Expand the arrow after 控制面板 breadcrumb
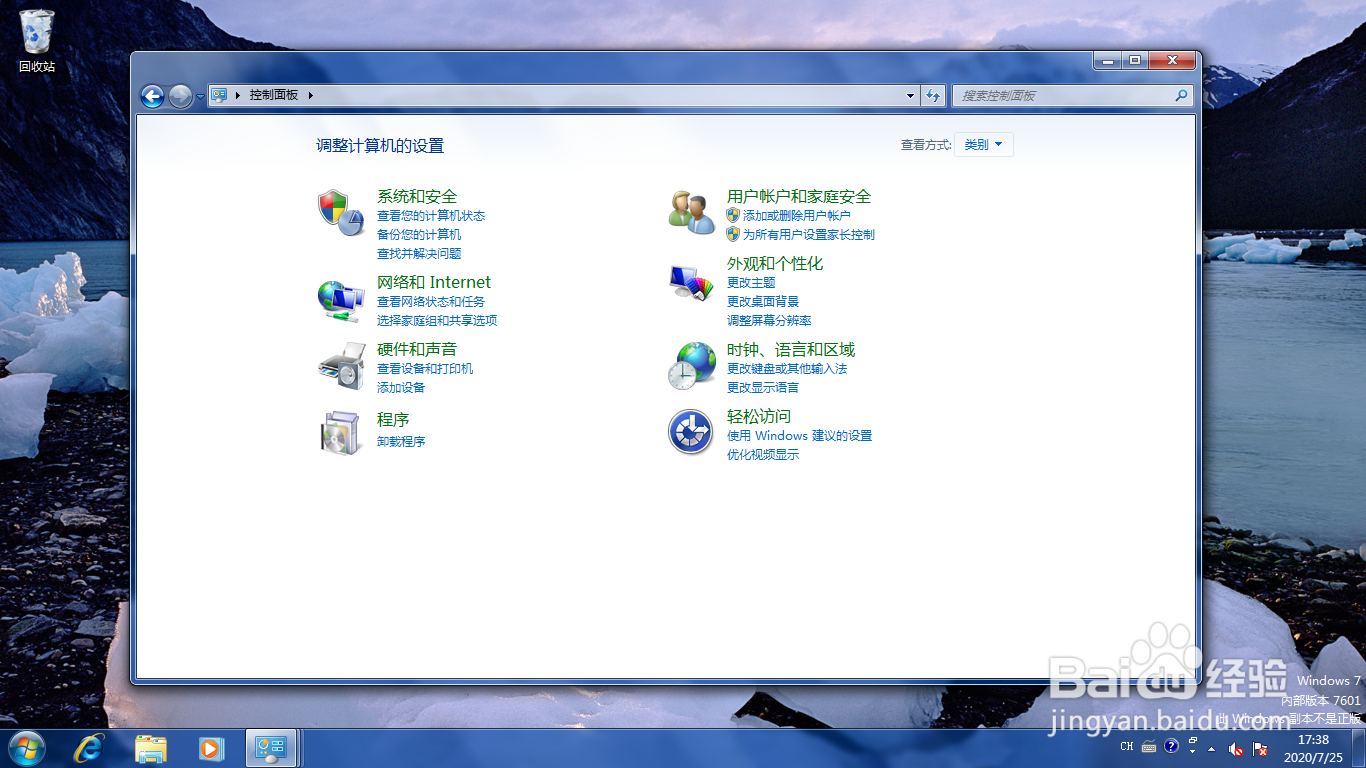 [311, 95]
